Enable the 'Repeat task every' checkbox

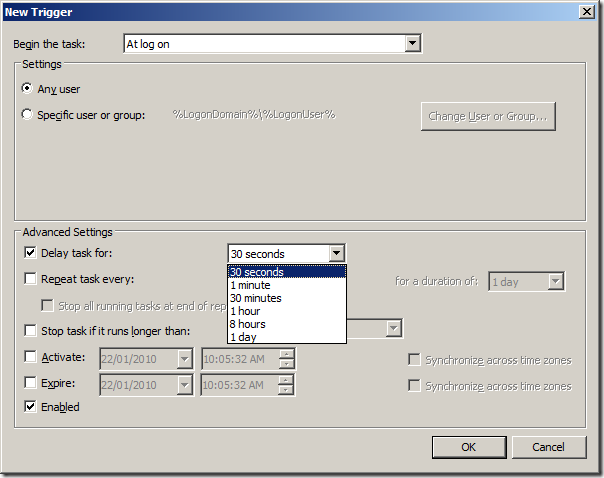29,279
